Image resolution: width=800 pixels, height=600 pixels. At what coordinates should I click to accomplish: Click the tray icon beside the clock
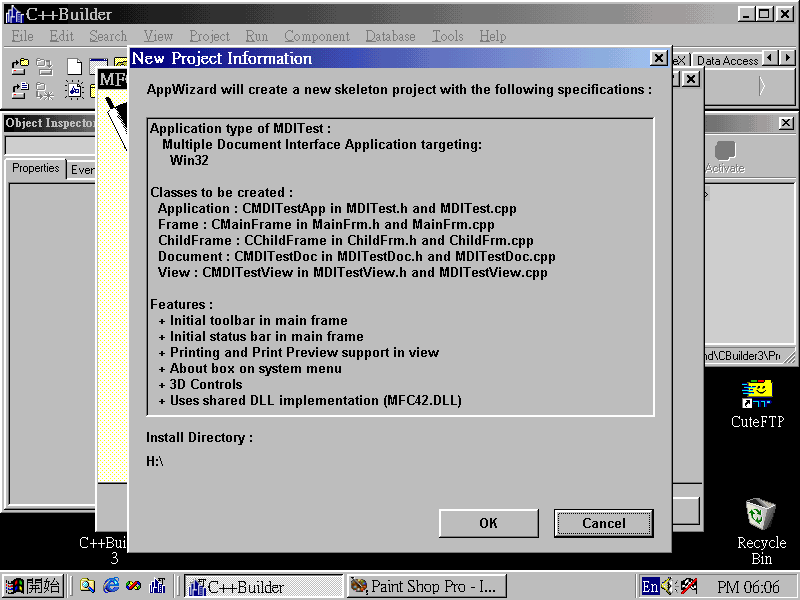[689, 586]
